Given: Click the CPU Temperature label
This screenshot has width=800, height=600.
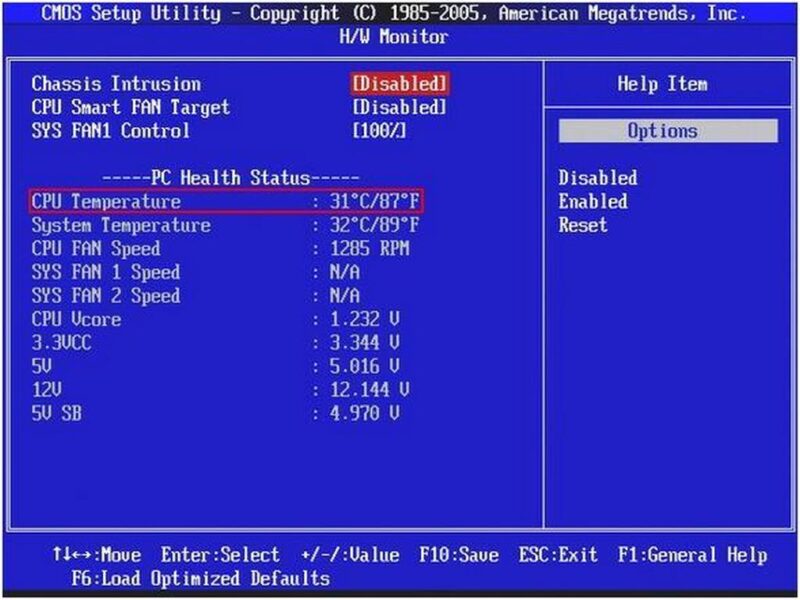Looking at the screenshot, I should tap(106, 202).
